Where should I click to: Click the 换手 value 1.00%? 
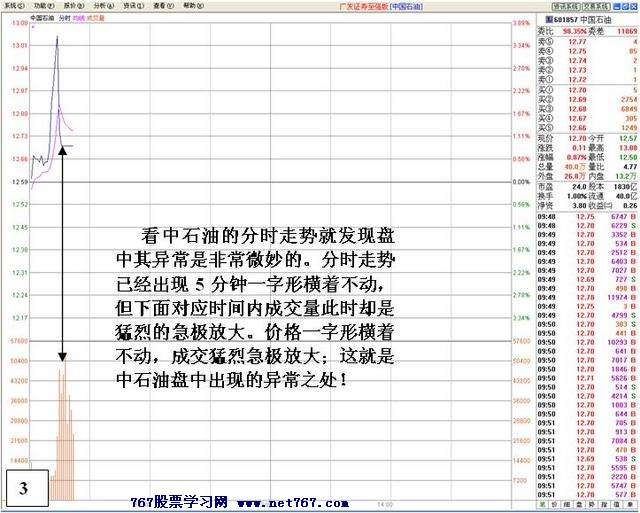[577, 196]
